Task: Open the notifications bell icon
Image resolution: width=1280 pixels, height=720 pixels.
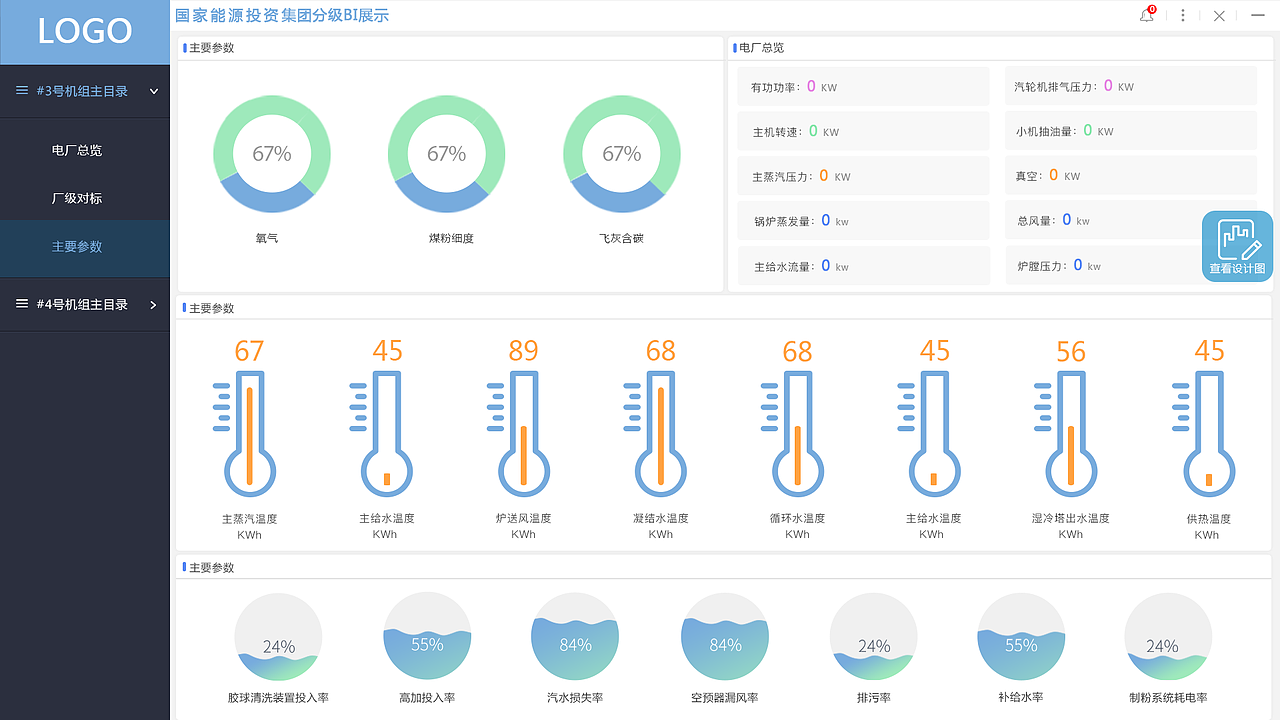Action: 1146,16
